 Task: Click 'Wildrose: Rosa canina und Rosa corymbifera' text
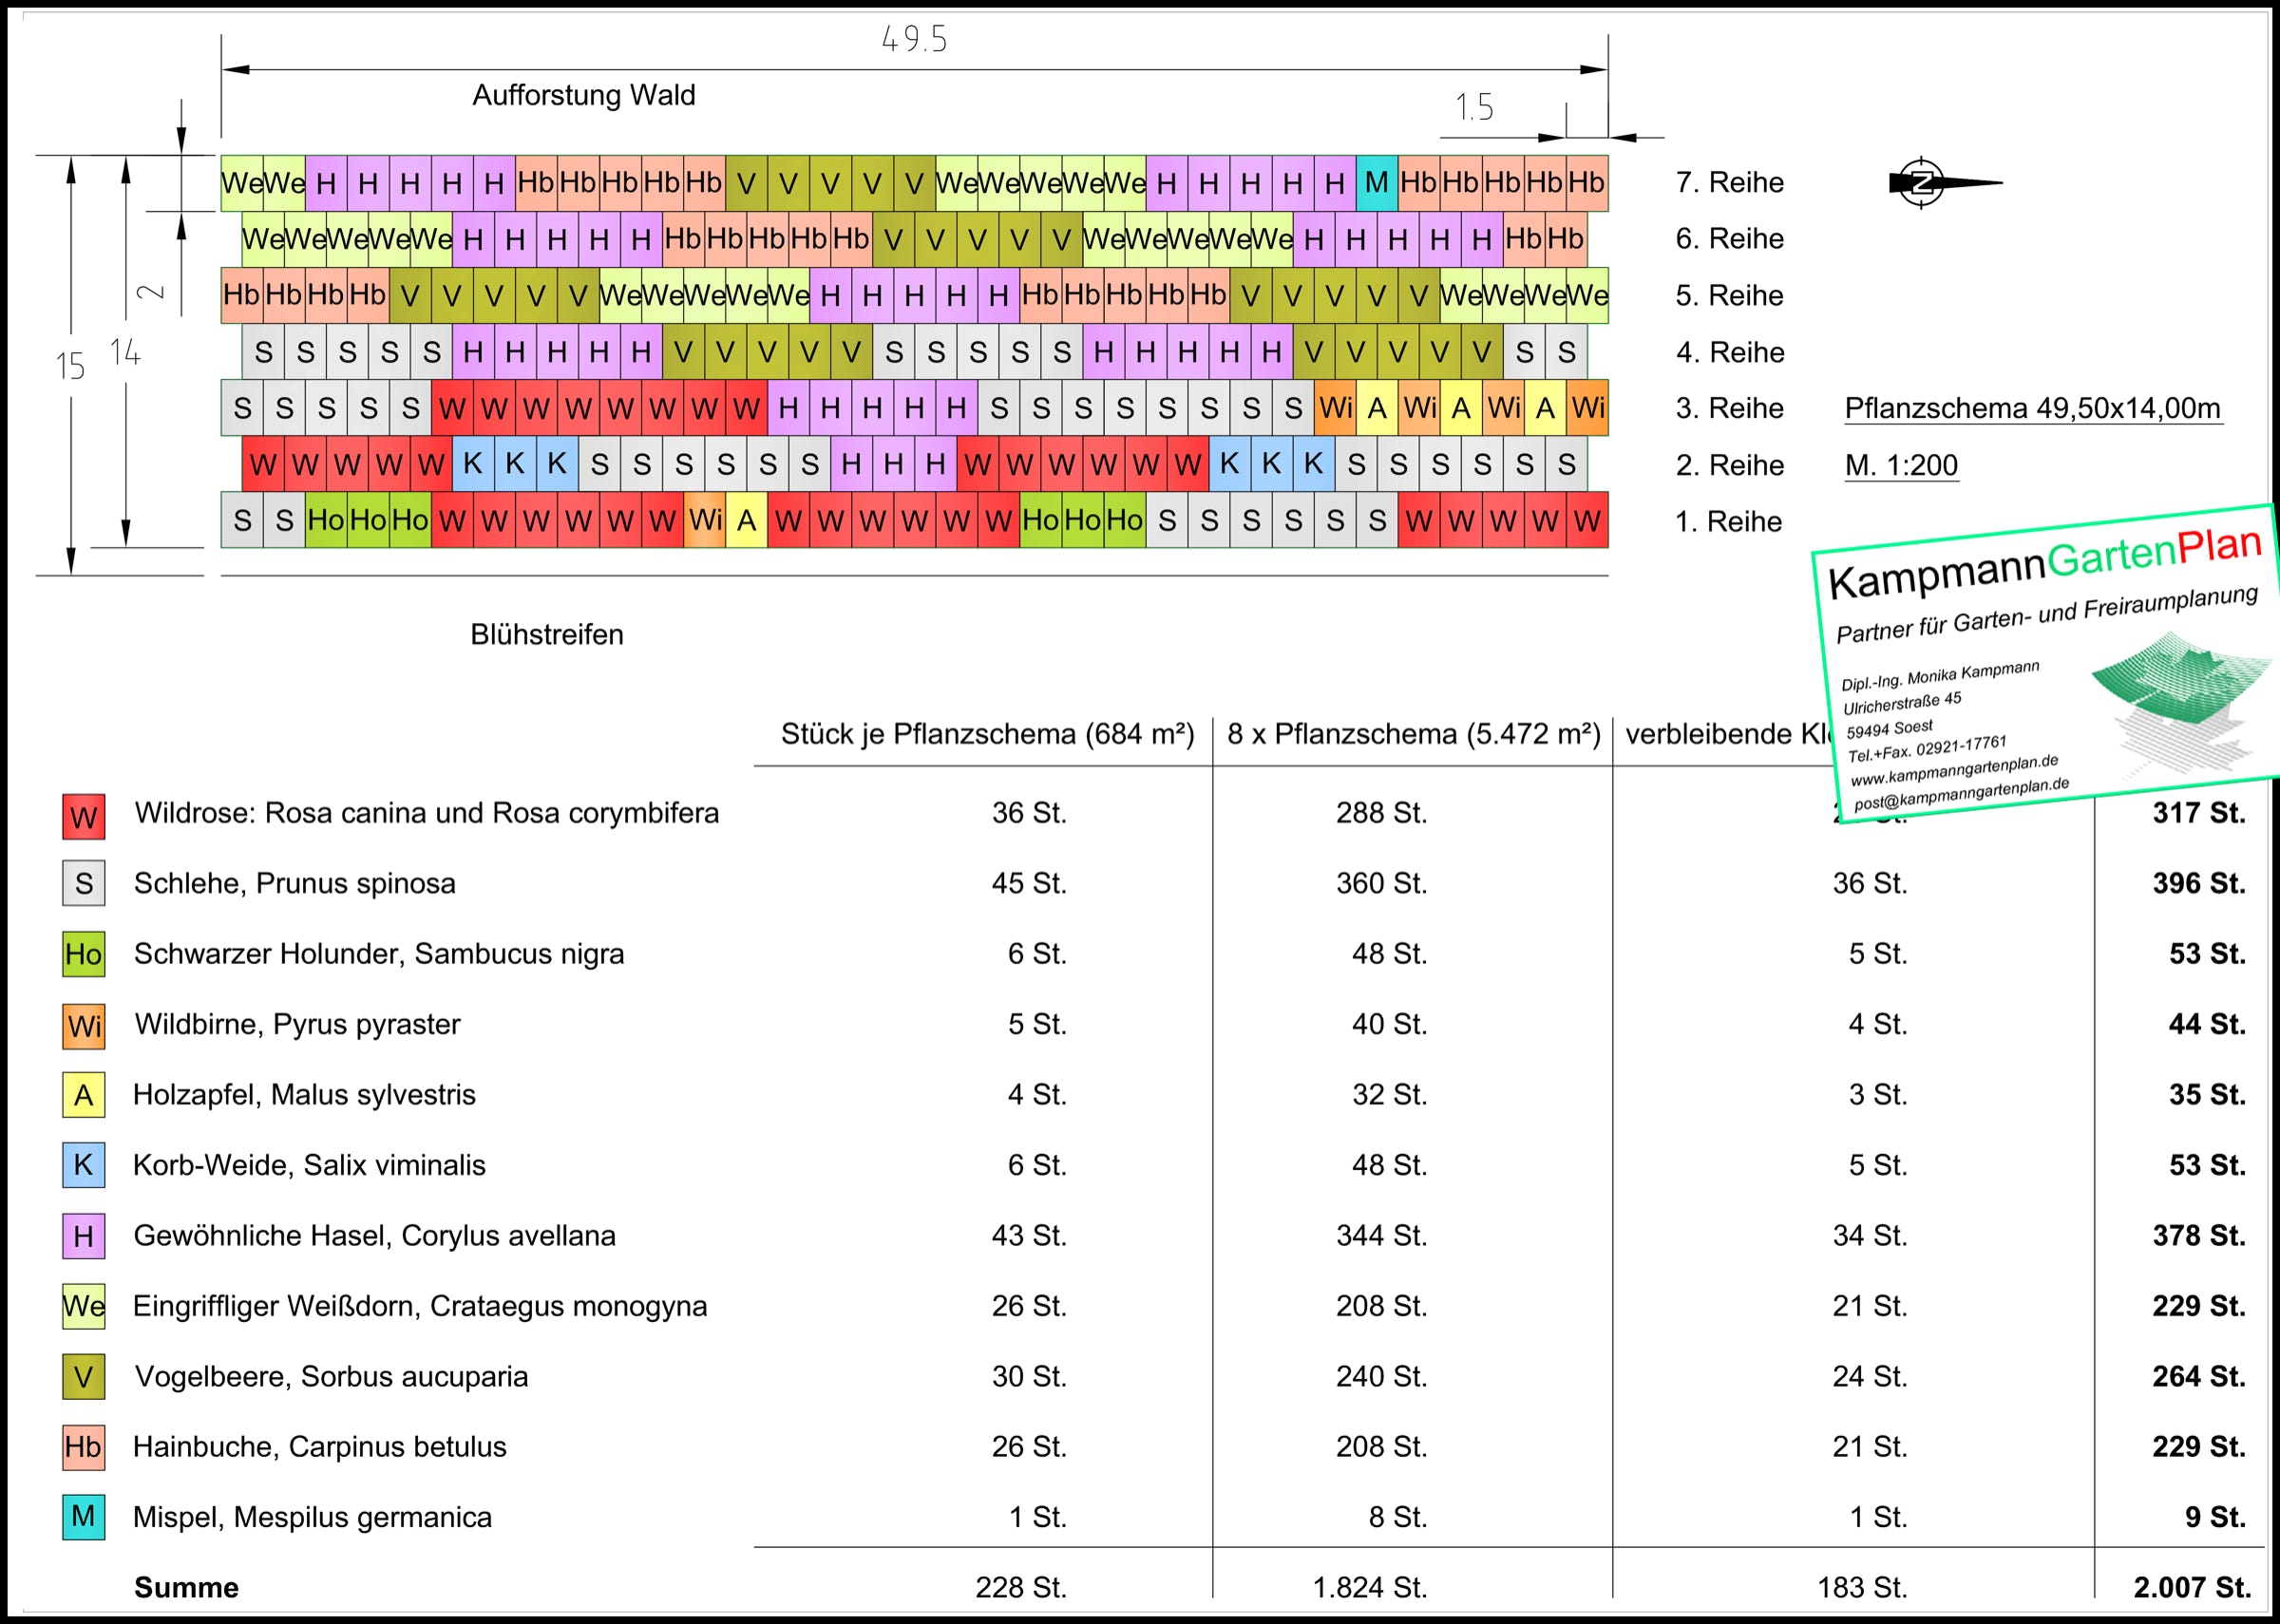(x=427, y=813)
